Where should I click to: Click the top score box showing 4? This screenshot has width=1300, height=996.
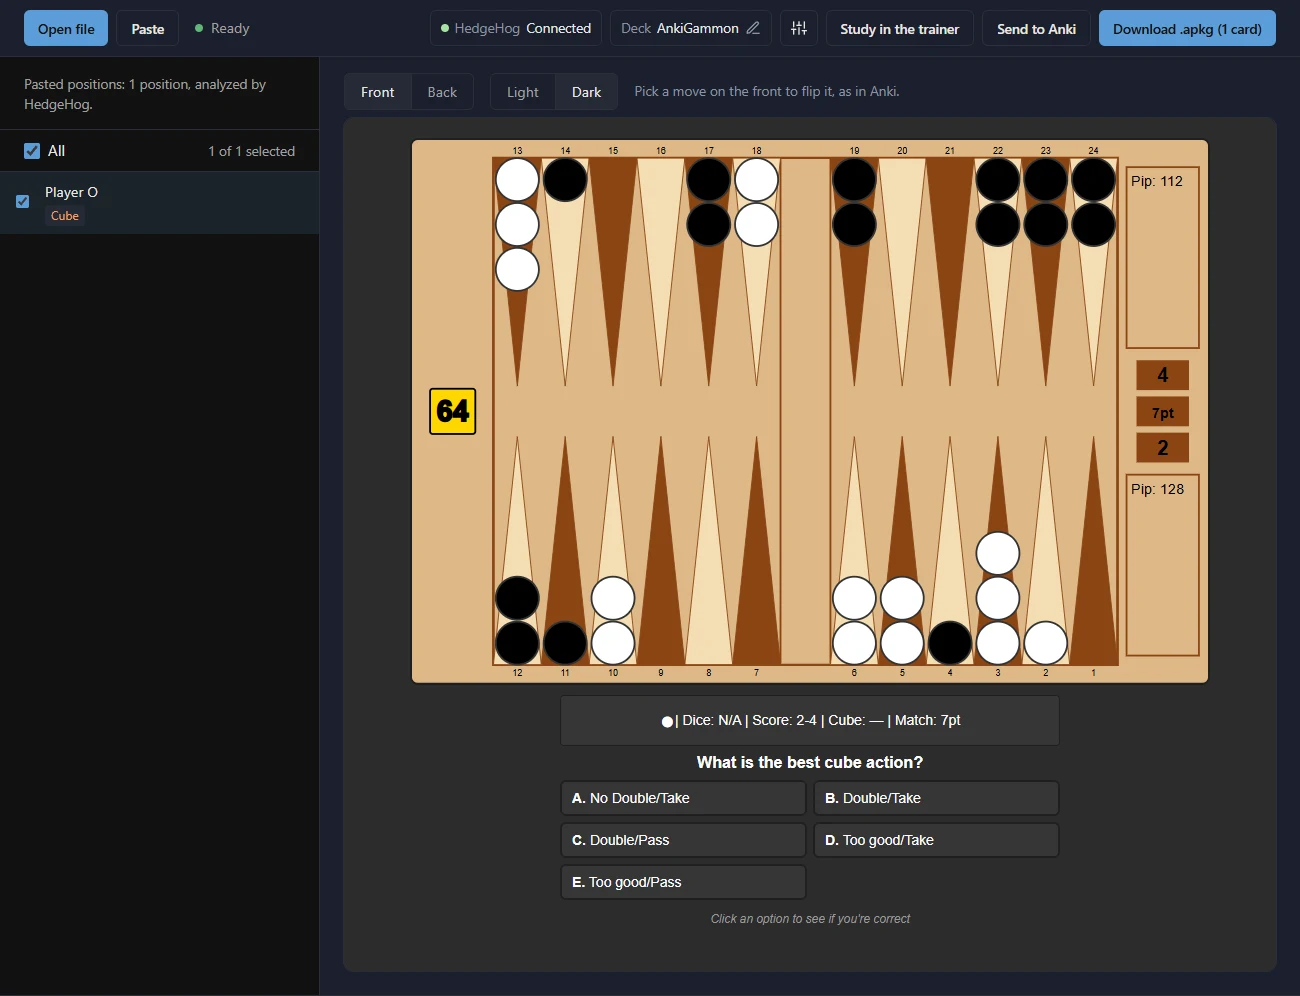click(x=1162, y=375)
